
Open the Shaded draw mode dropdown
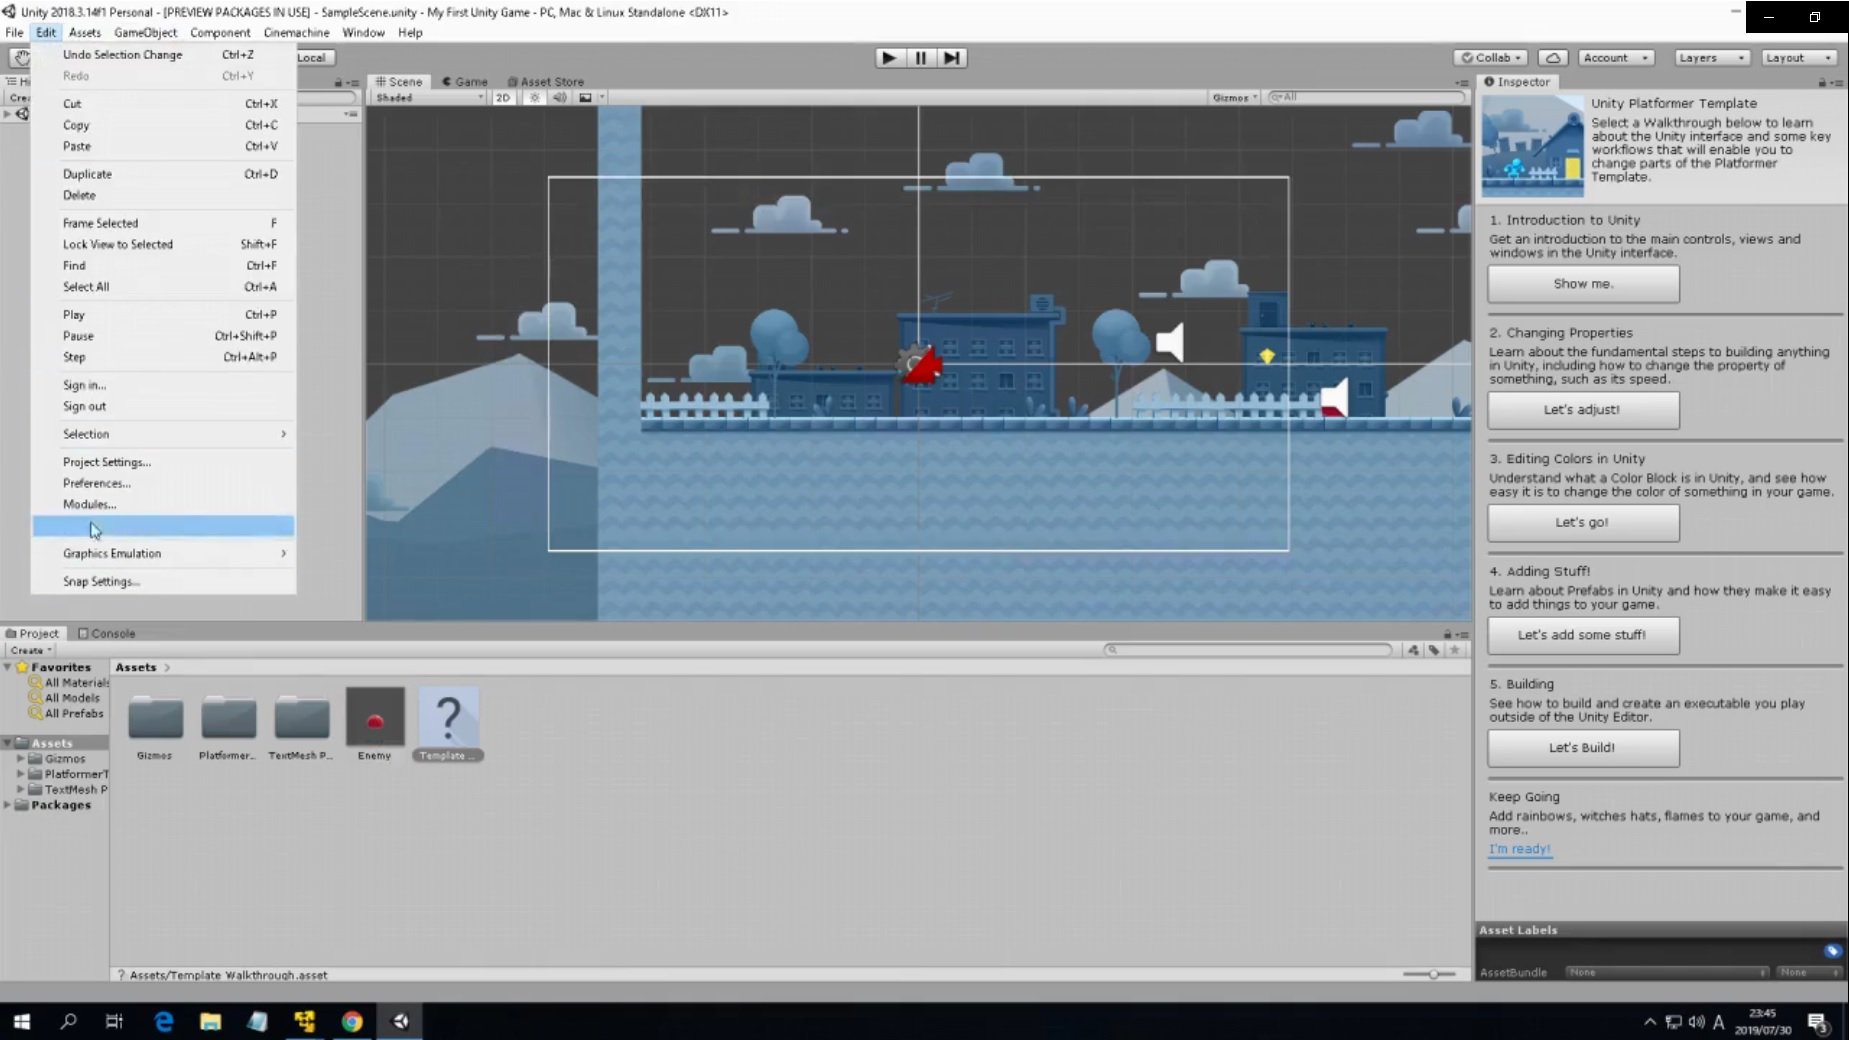[x=429, y=97]
